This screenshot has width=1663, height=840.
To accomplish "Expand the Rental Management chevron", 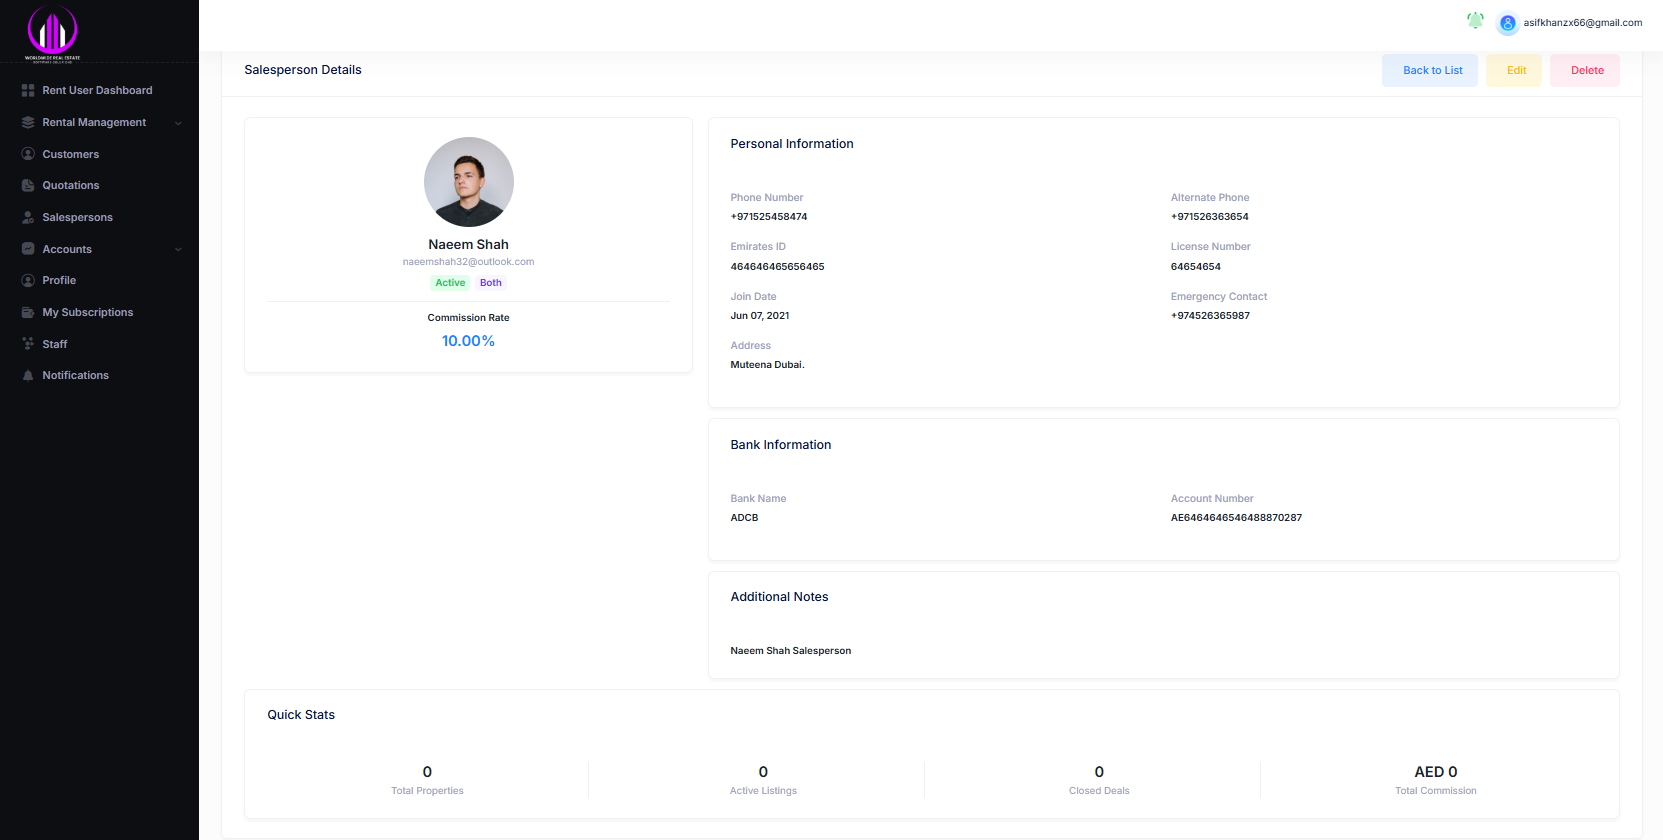I will pos(178,123).
